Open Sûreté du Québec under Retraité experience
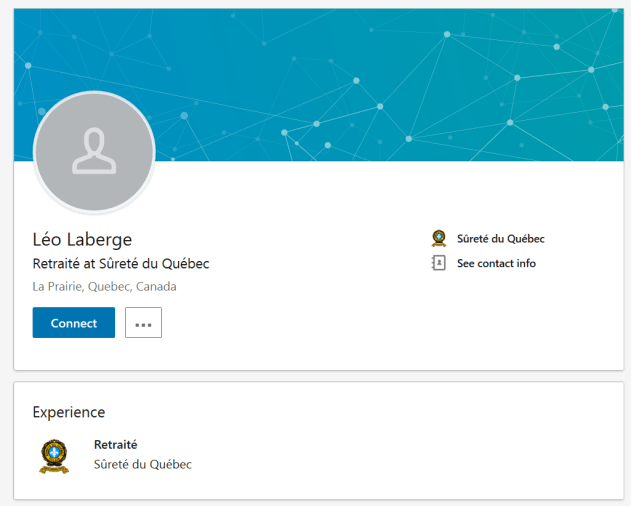This screenshot has height=506, width=631. pos(142,464)
